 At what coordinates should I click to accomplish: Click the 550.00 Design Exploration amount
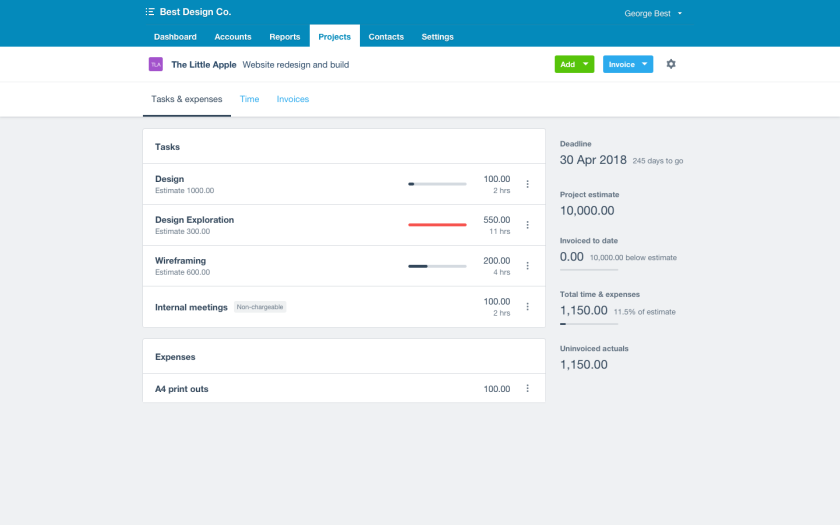point(497,220)
